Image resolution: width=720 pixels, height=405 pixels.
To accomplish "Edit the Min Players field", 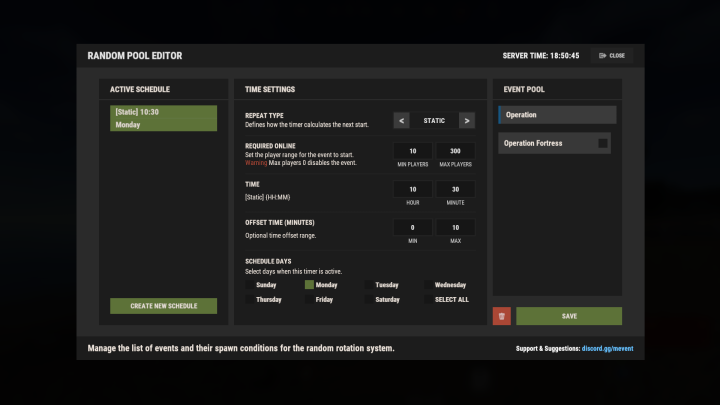I will pyautogui.click(x=412, y=151).
